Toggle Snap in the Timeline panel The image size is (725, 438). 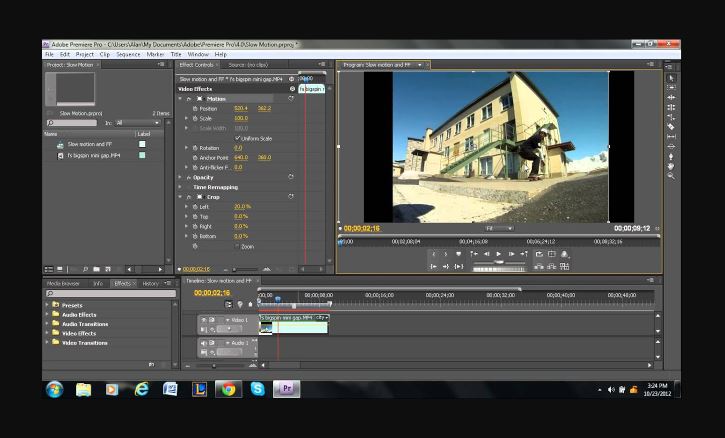228,304
